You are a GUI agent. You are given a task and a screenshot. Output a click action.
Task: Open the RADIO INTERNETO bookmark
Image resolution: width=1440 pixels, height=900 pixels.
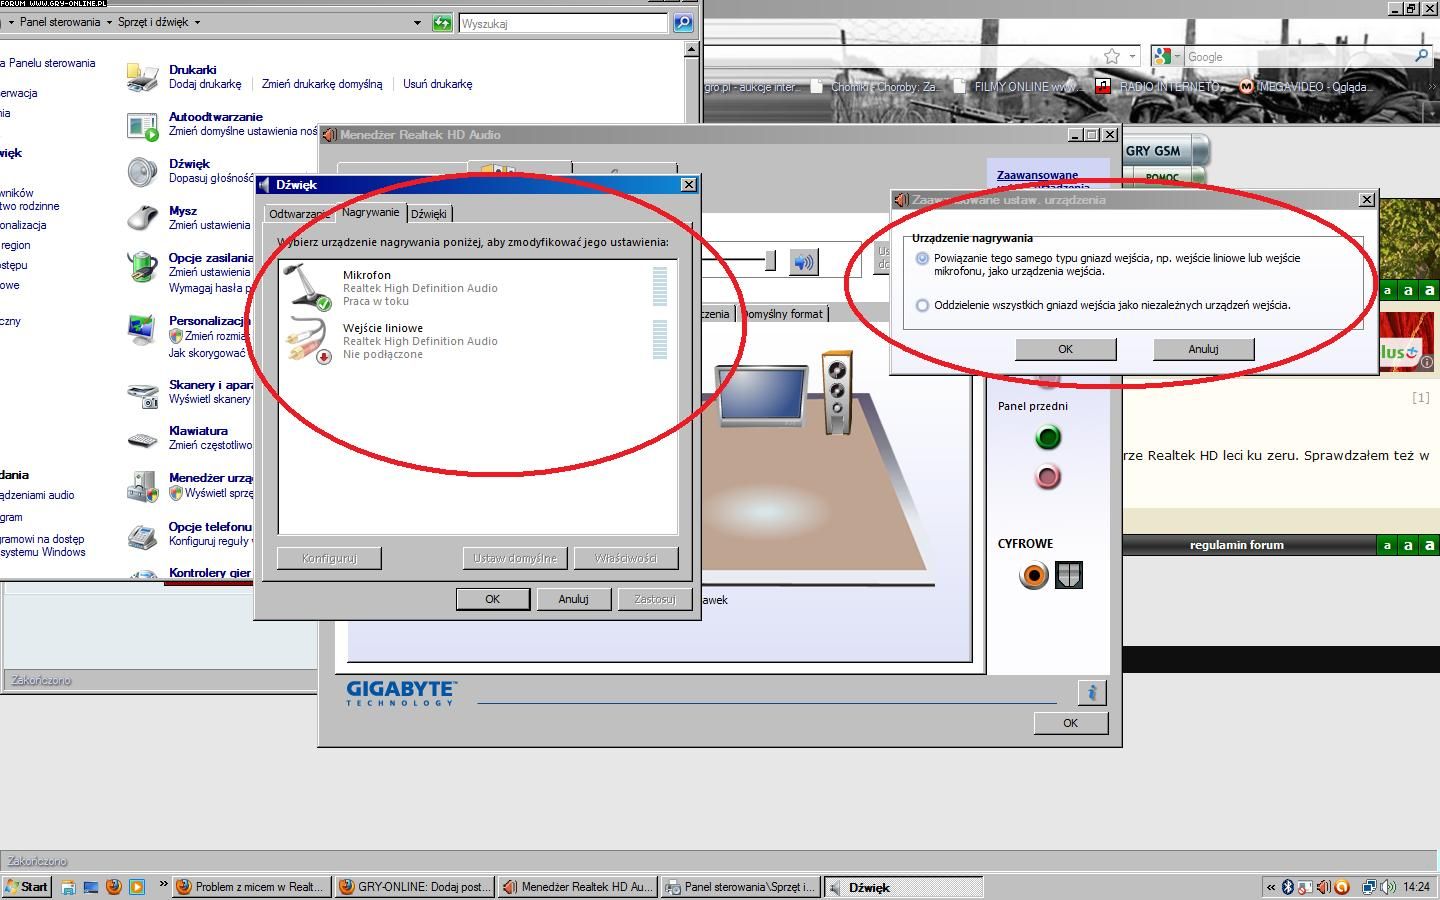click(x=1159, y=87)
